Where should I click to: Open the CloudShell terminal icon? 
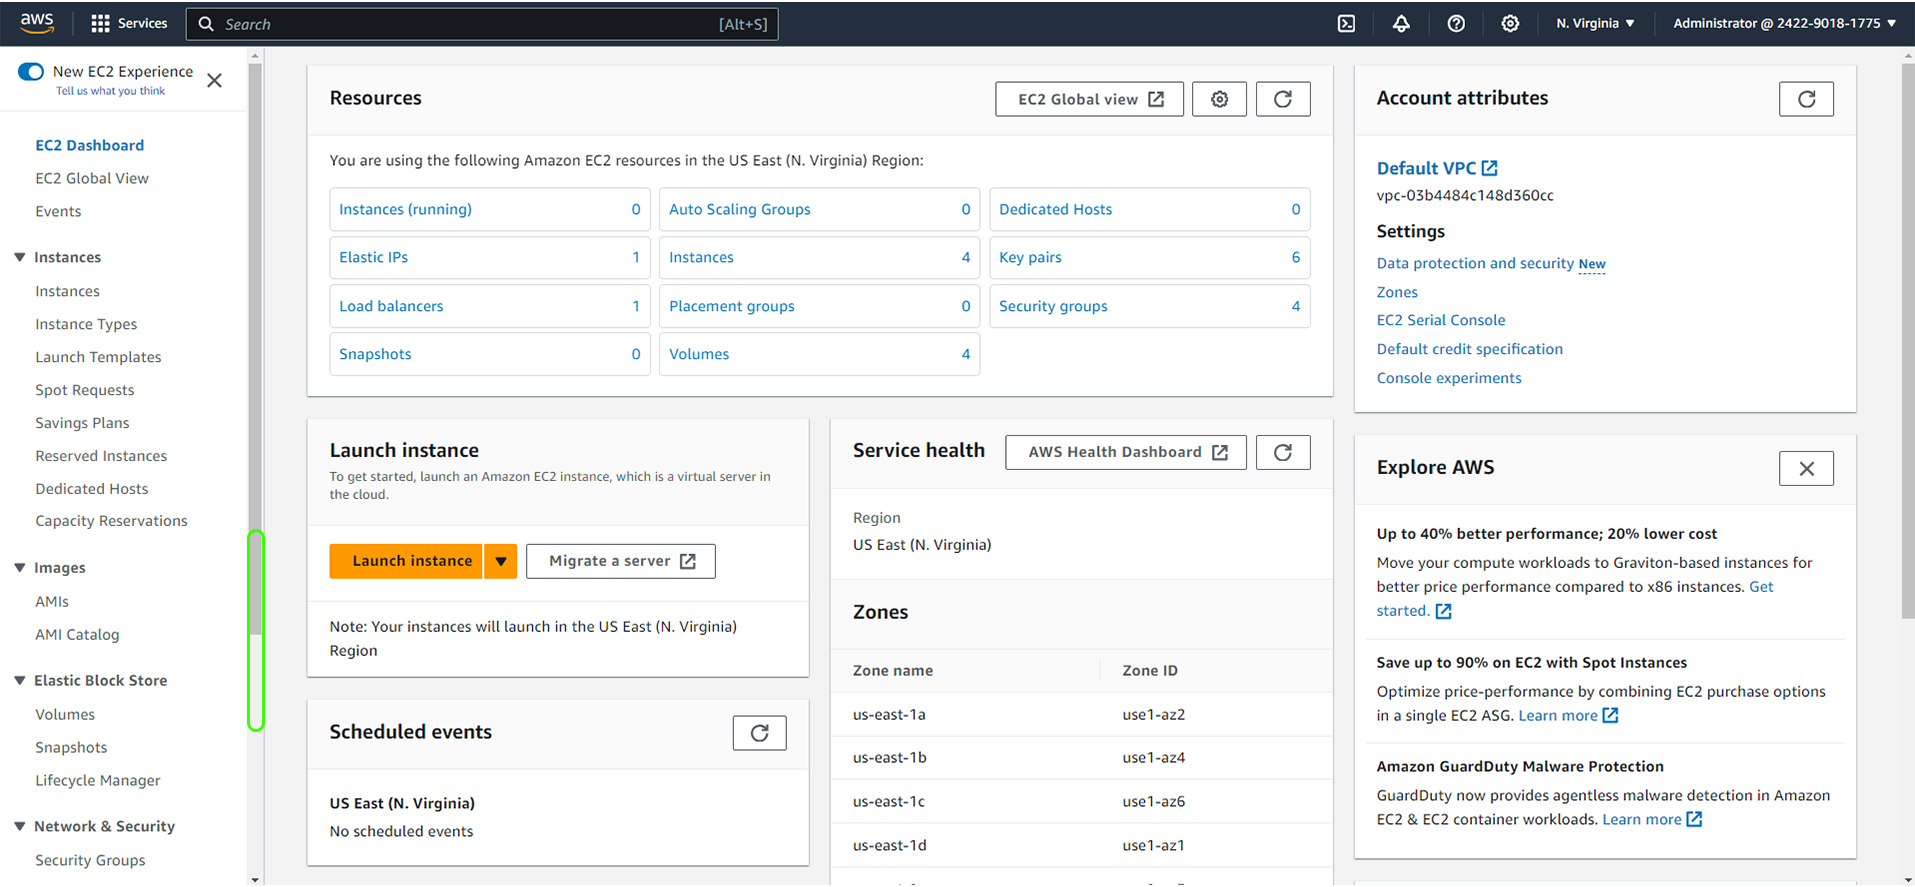click(x=1346, y=23)
